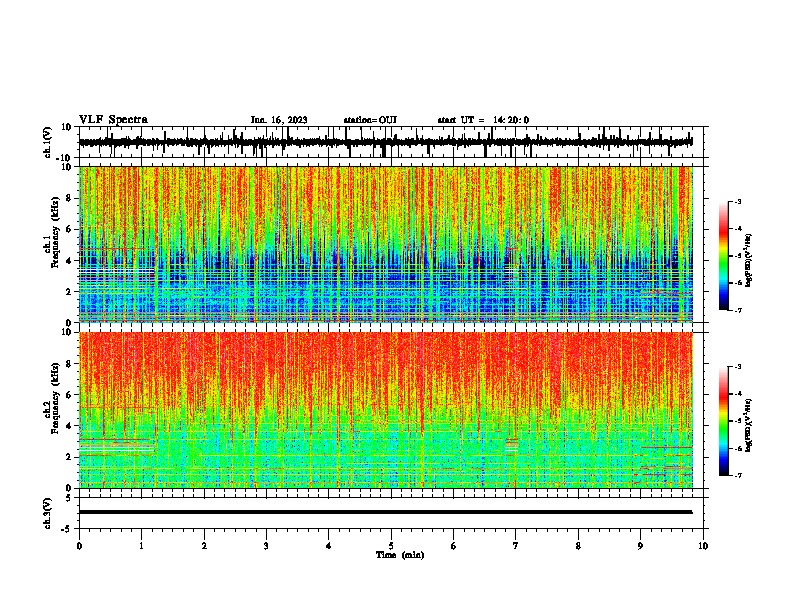This screenshot has height=612, width=792.
Task: Click the "ch.1(V)" waveform axis label
Action: 48,142
